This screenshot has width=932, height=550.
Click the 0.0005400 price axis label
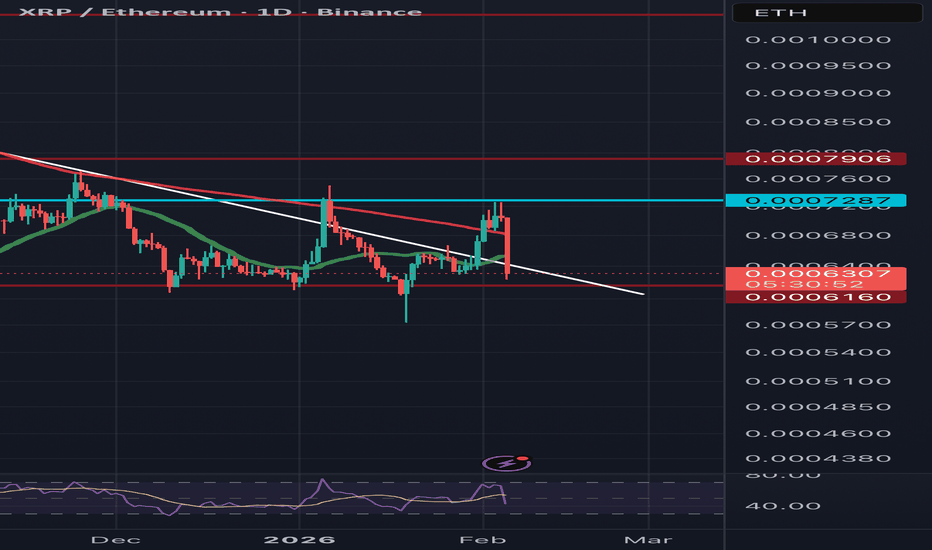point(818,353)
